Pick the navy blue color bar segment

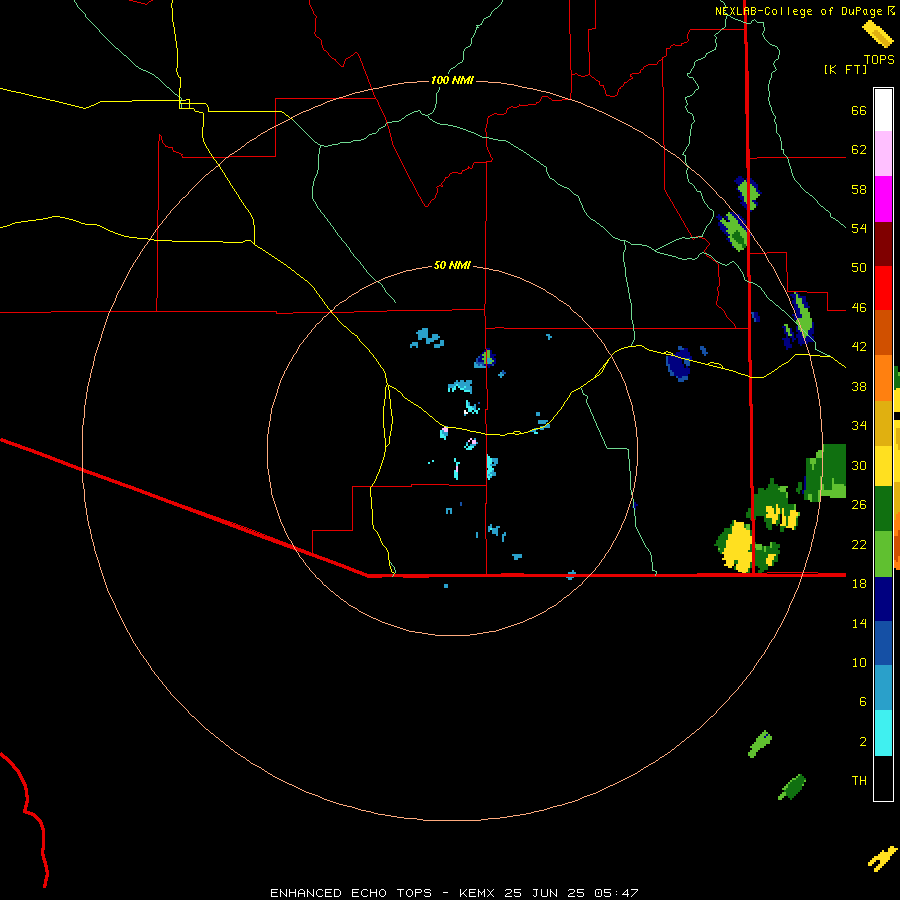tap(883, 599)
